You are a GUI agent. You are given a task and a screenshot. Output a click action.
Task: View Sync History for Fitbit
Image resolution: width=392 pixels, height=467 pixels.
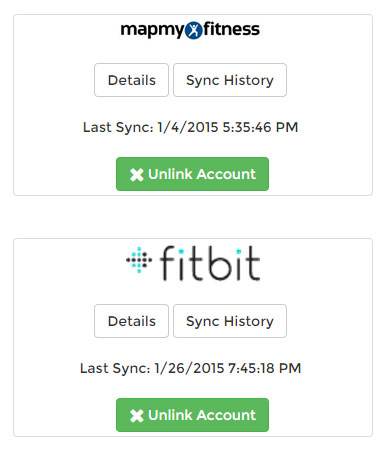[x=230, y=321]
